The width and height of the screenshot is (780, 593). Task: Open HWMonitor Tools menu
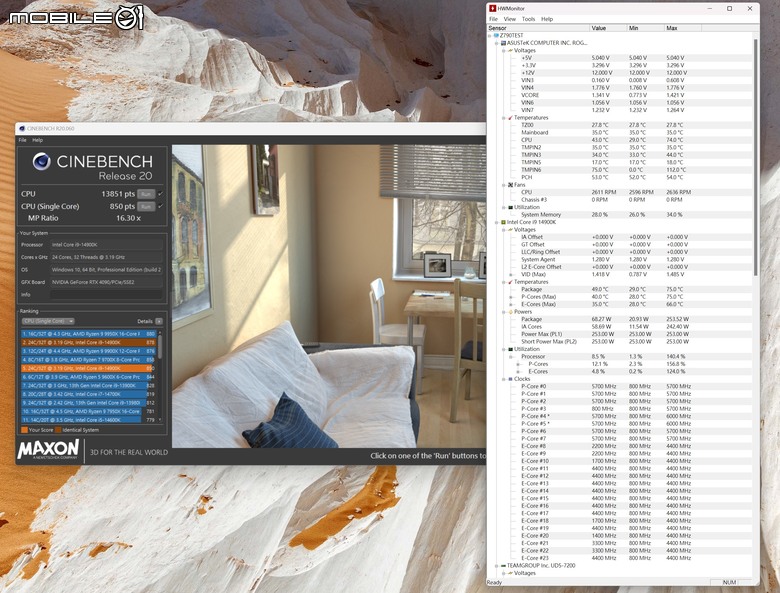click(528, 19)
